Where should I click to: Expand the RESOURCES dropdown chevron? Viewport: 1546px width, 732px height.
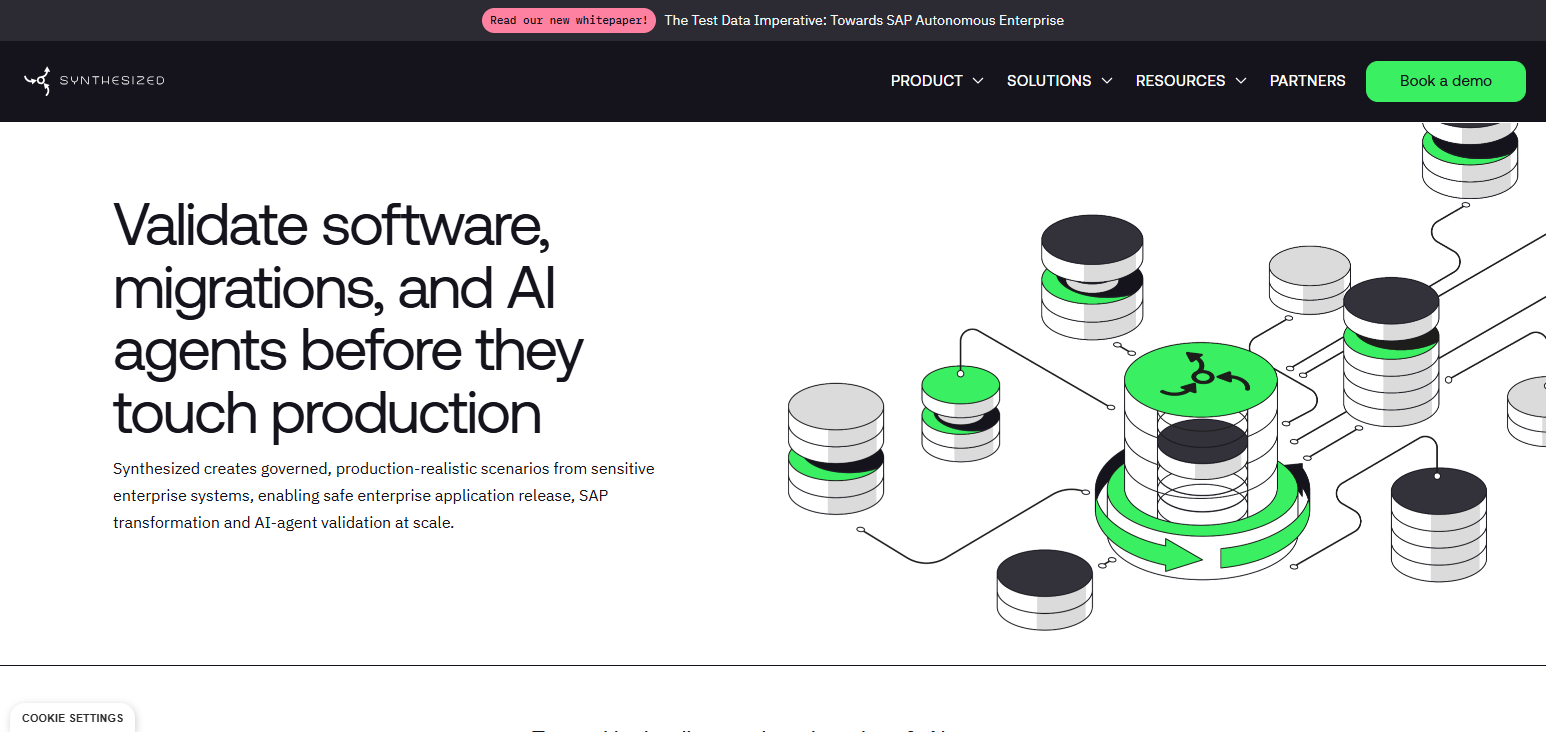[1241, 81]
